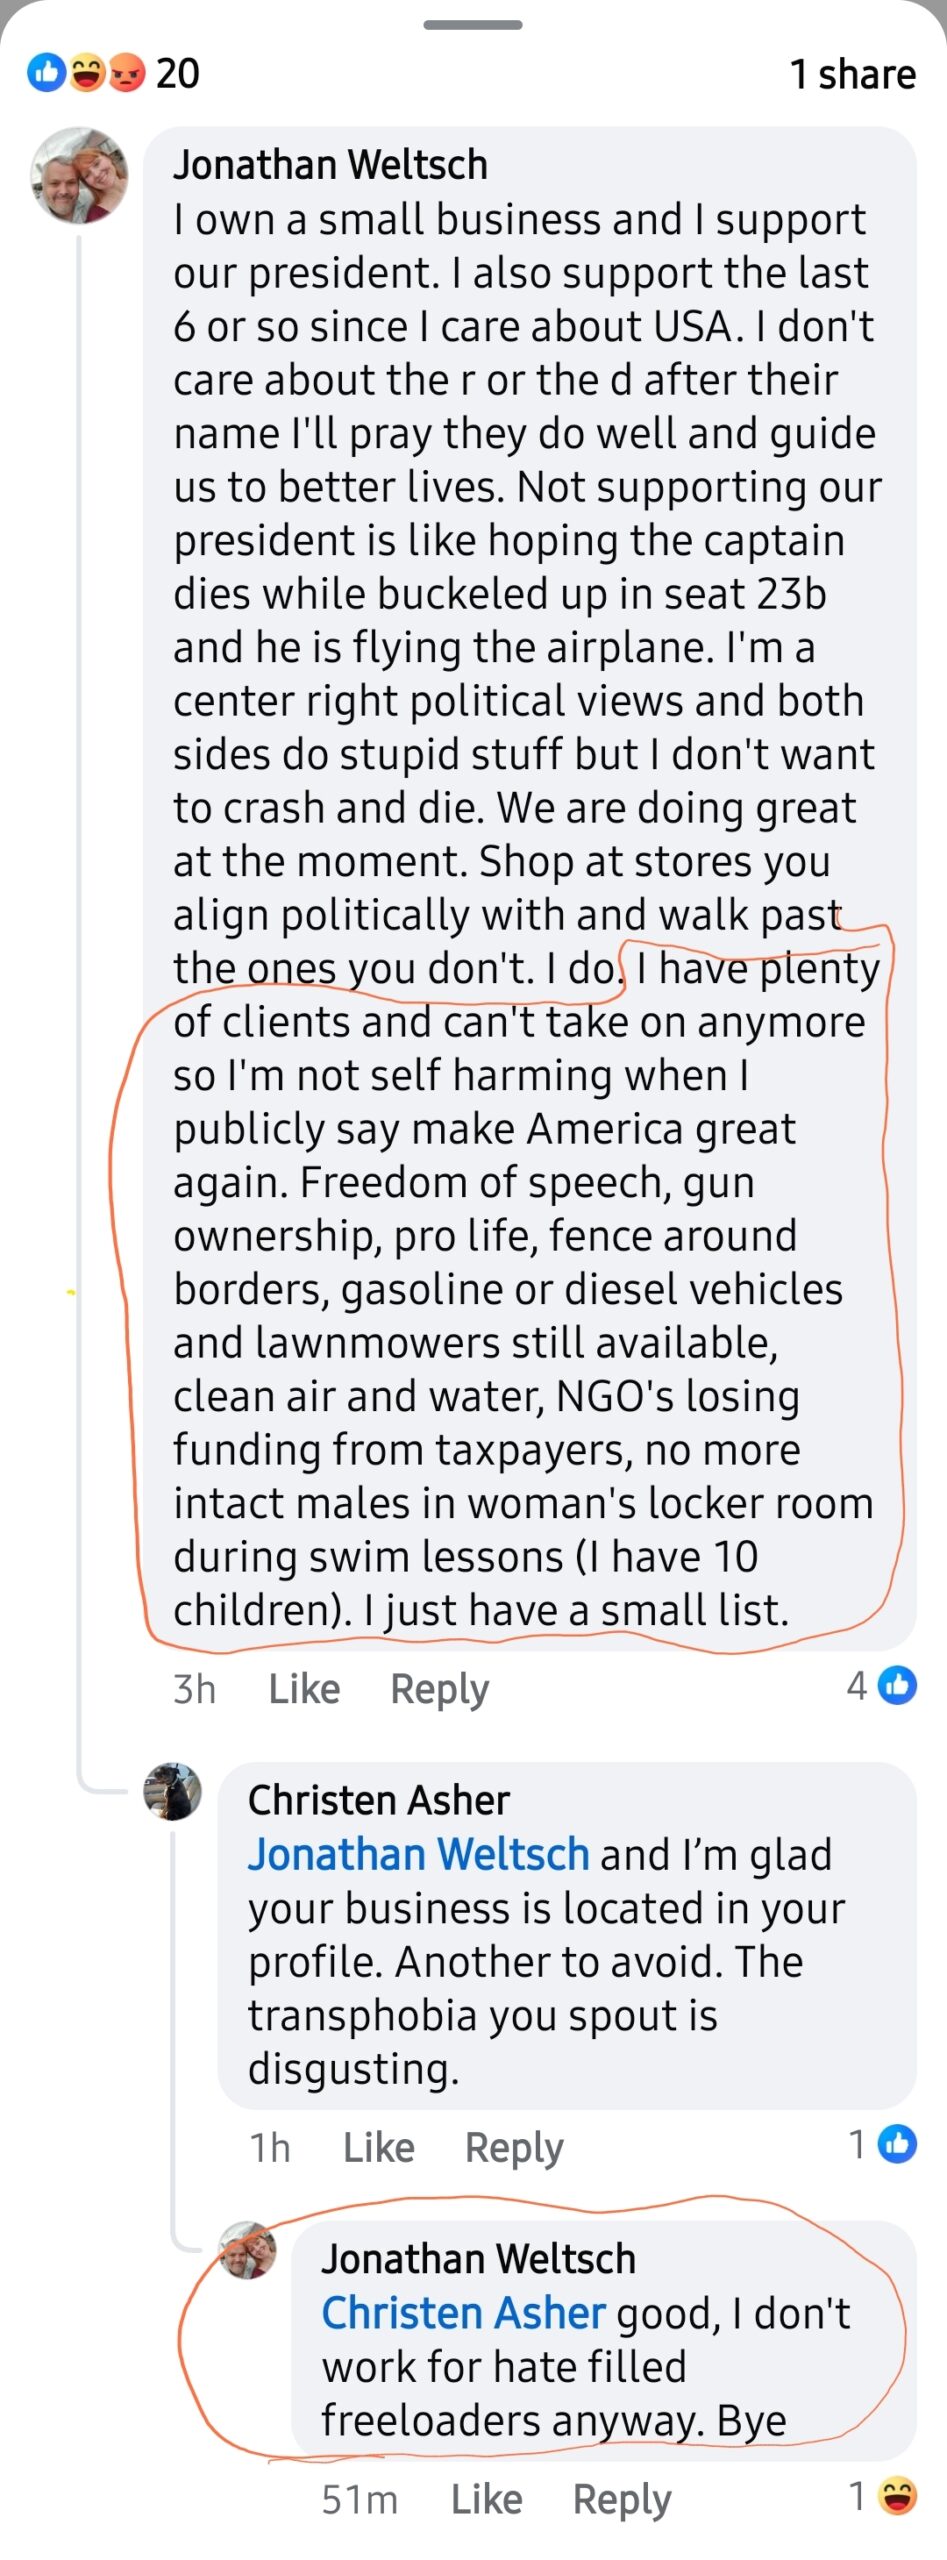The image size is (947, 2560).
Task: Open the like reaction count on Jonathan's first comment
Action: 881,1686
